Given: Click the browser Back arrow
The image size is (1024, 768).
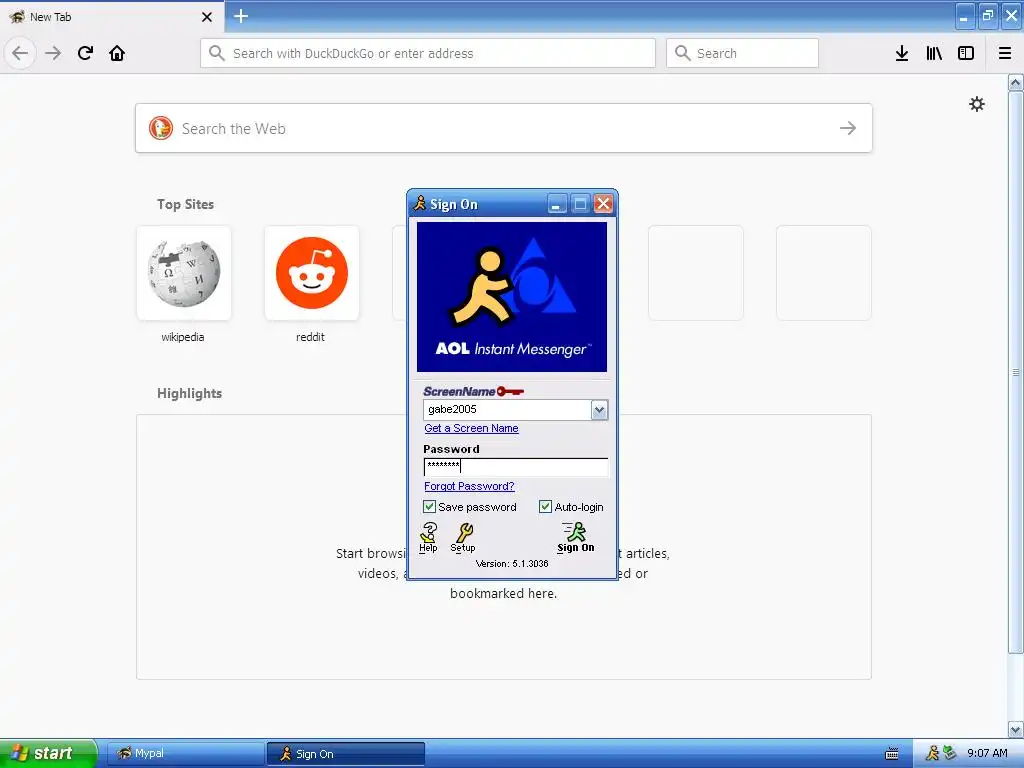Looking at the screenshot, I should [20, 53].
